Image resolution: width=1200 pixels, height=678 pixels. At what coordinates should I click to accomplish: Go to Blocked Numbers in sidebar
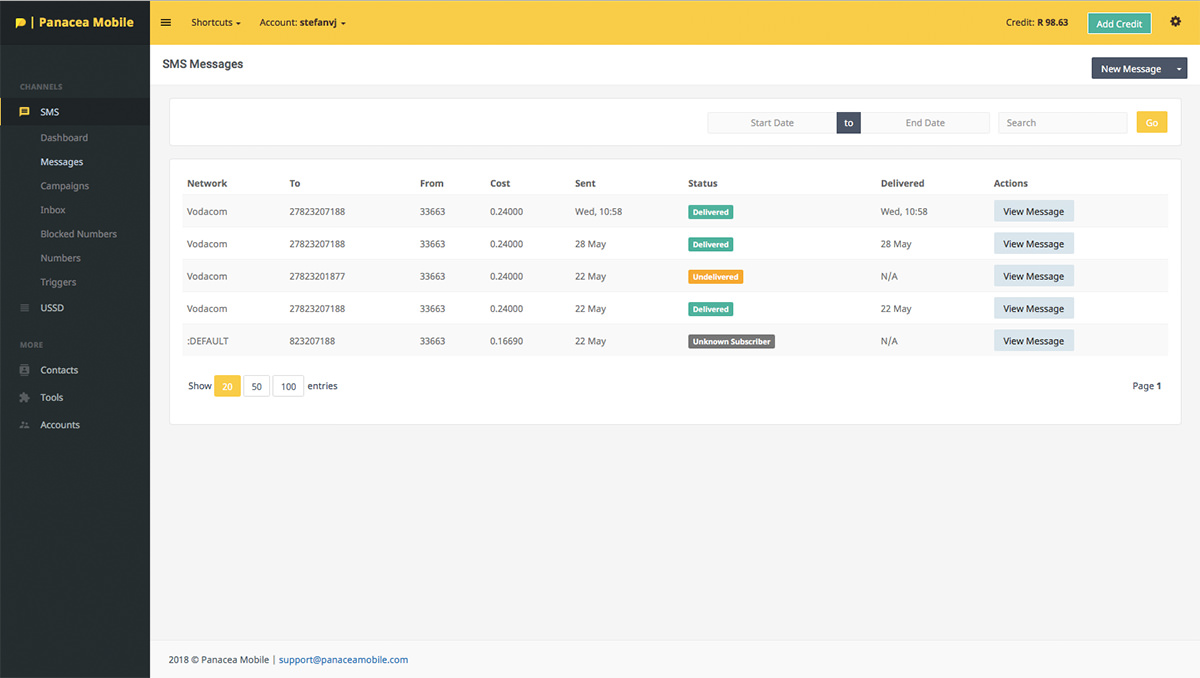tap(78, 234)
